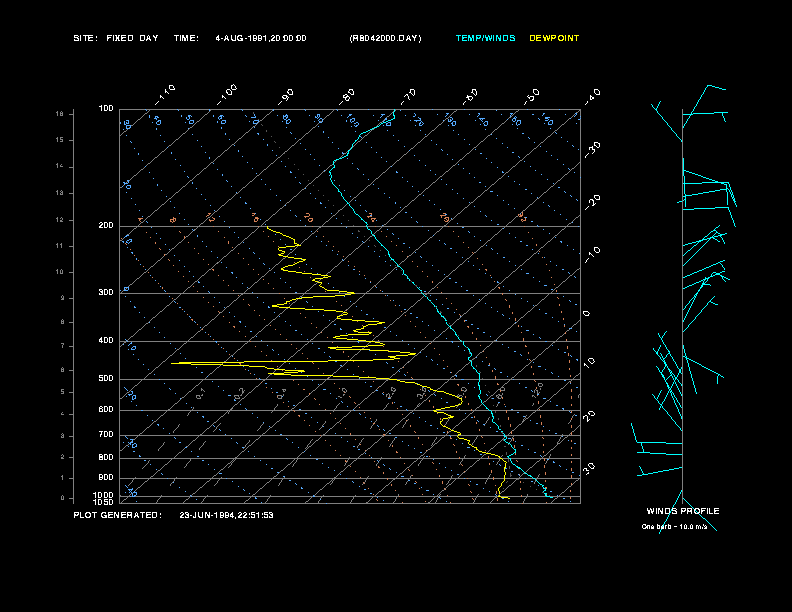Click the cyan TEMP/WINDS legend label
Viewport: 792px width, 612px height.
485,38
